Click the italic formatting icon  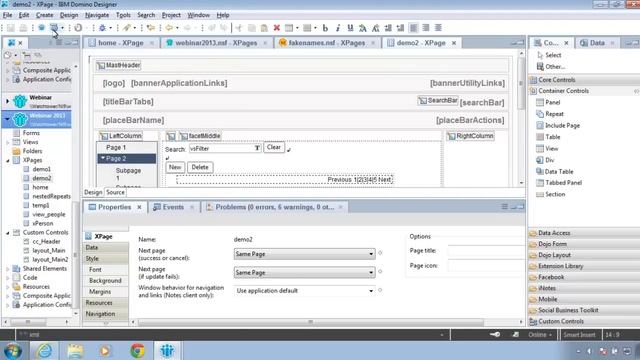coord(338,28)
